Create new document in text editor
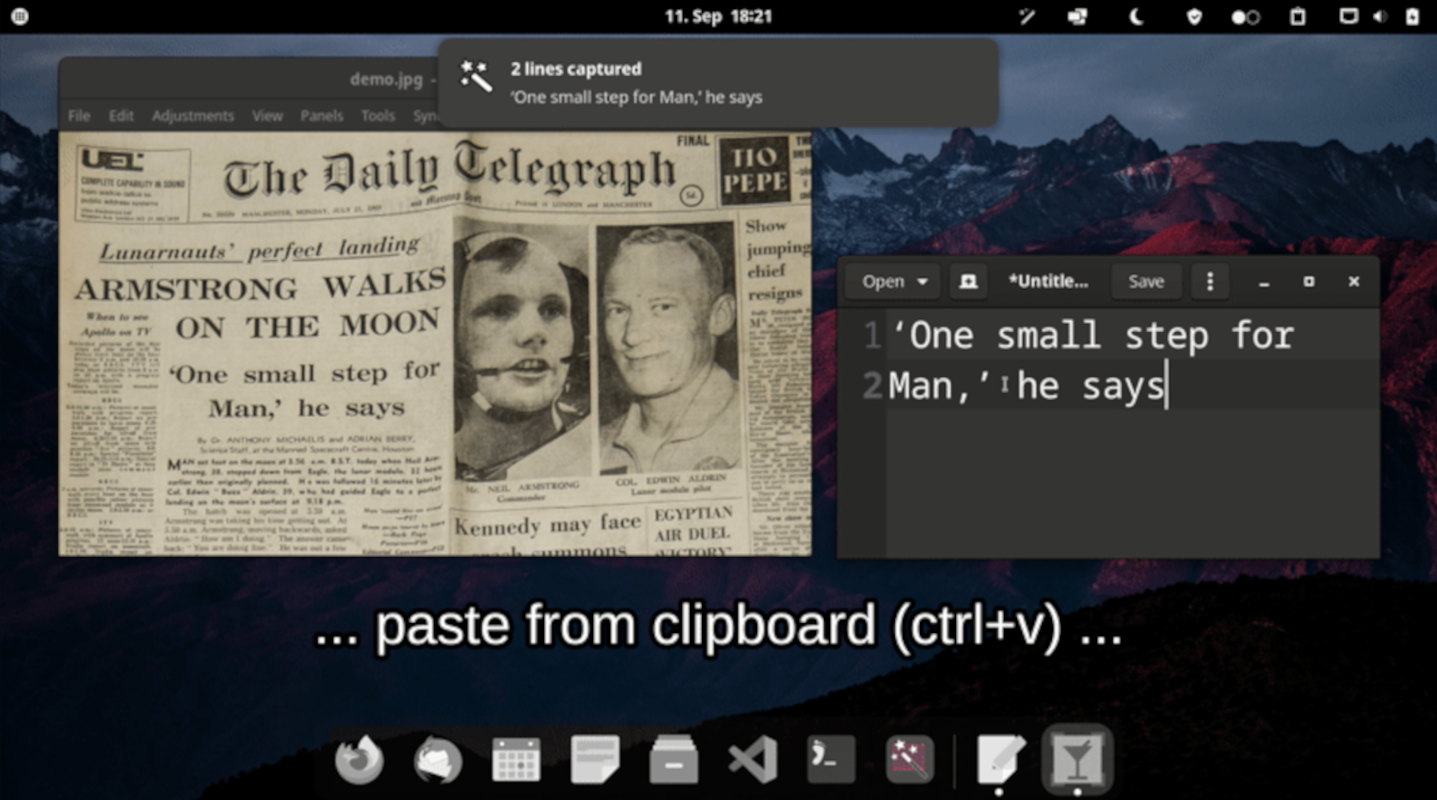This screenshot has height=800, width=1437. coord(967,282)
